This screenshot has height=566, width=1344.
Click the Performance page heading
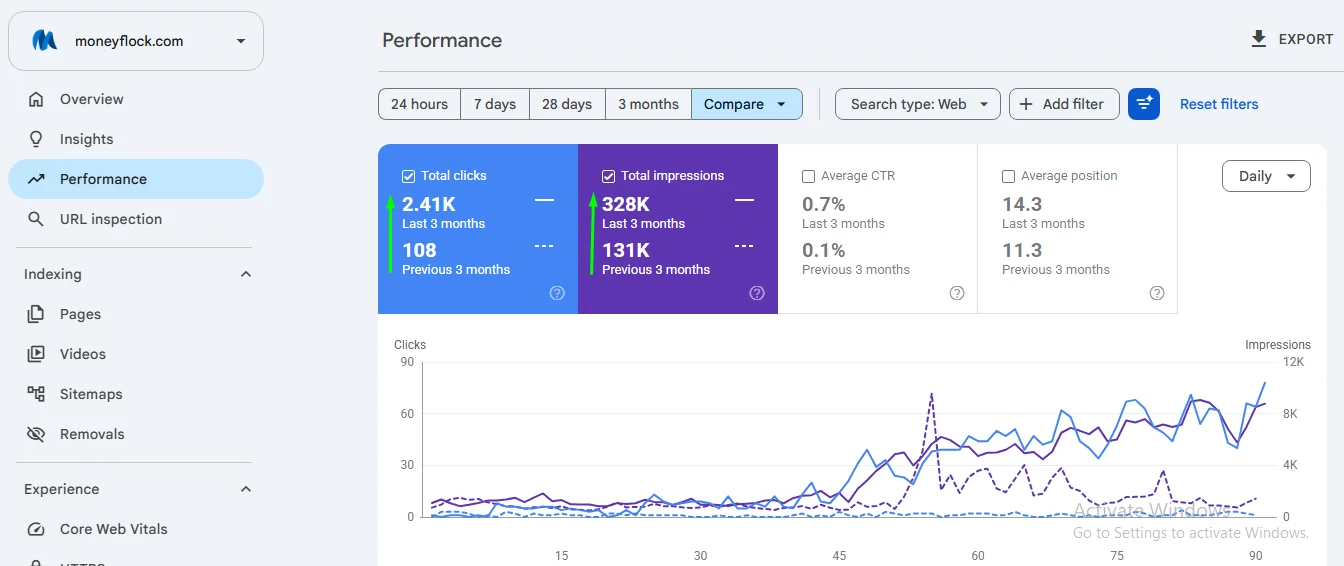coord(442,40)
